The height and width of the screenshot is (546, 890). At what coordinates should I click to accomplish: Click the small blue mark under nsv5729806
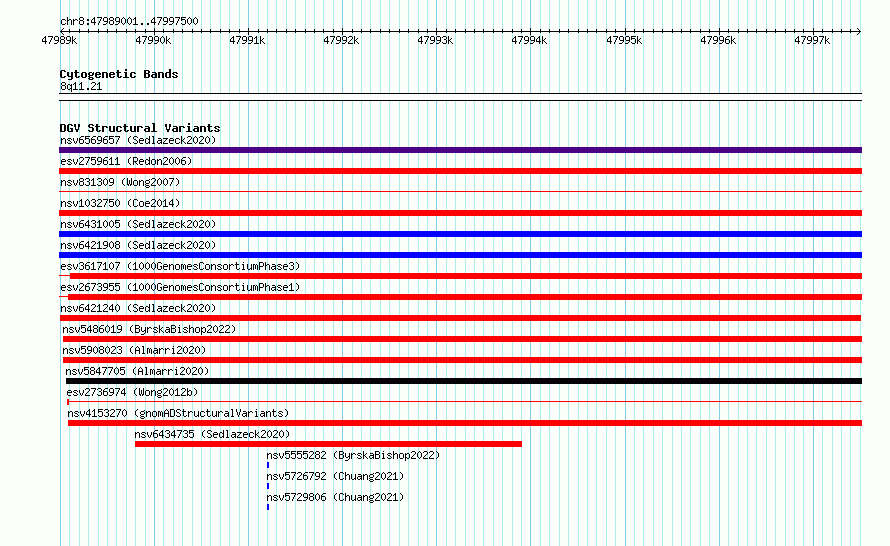pyautogui.click(x=268, y=507)
